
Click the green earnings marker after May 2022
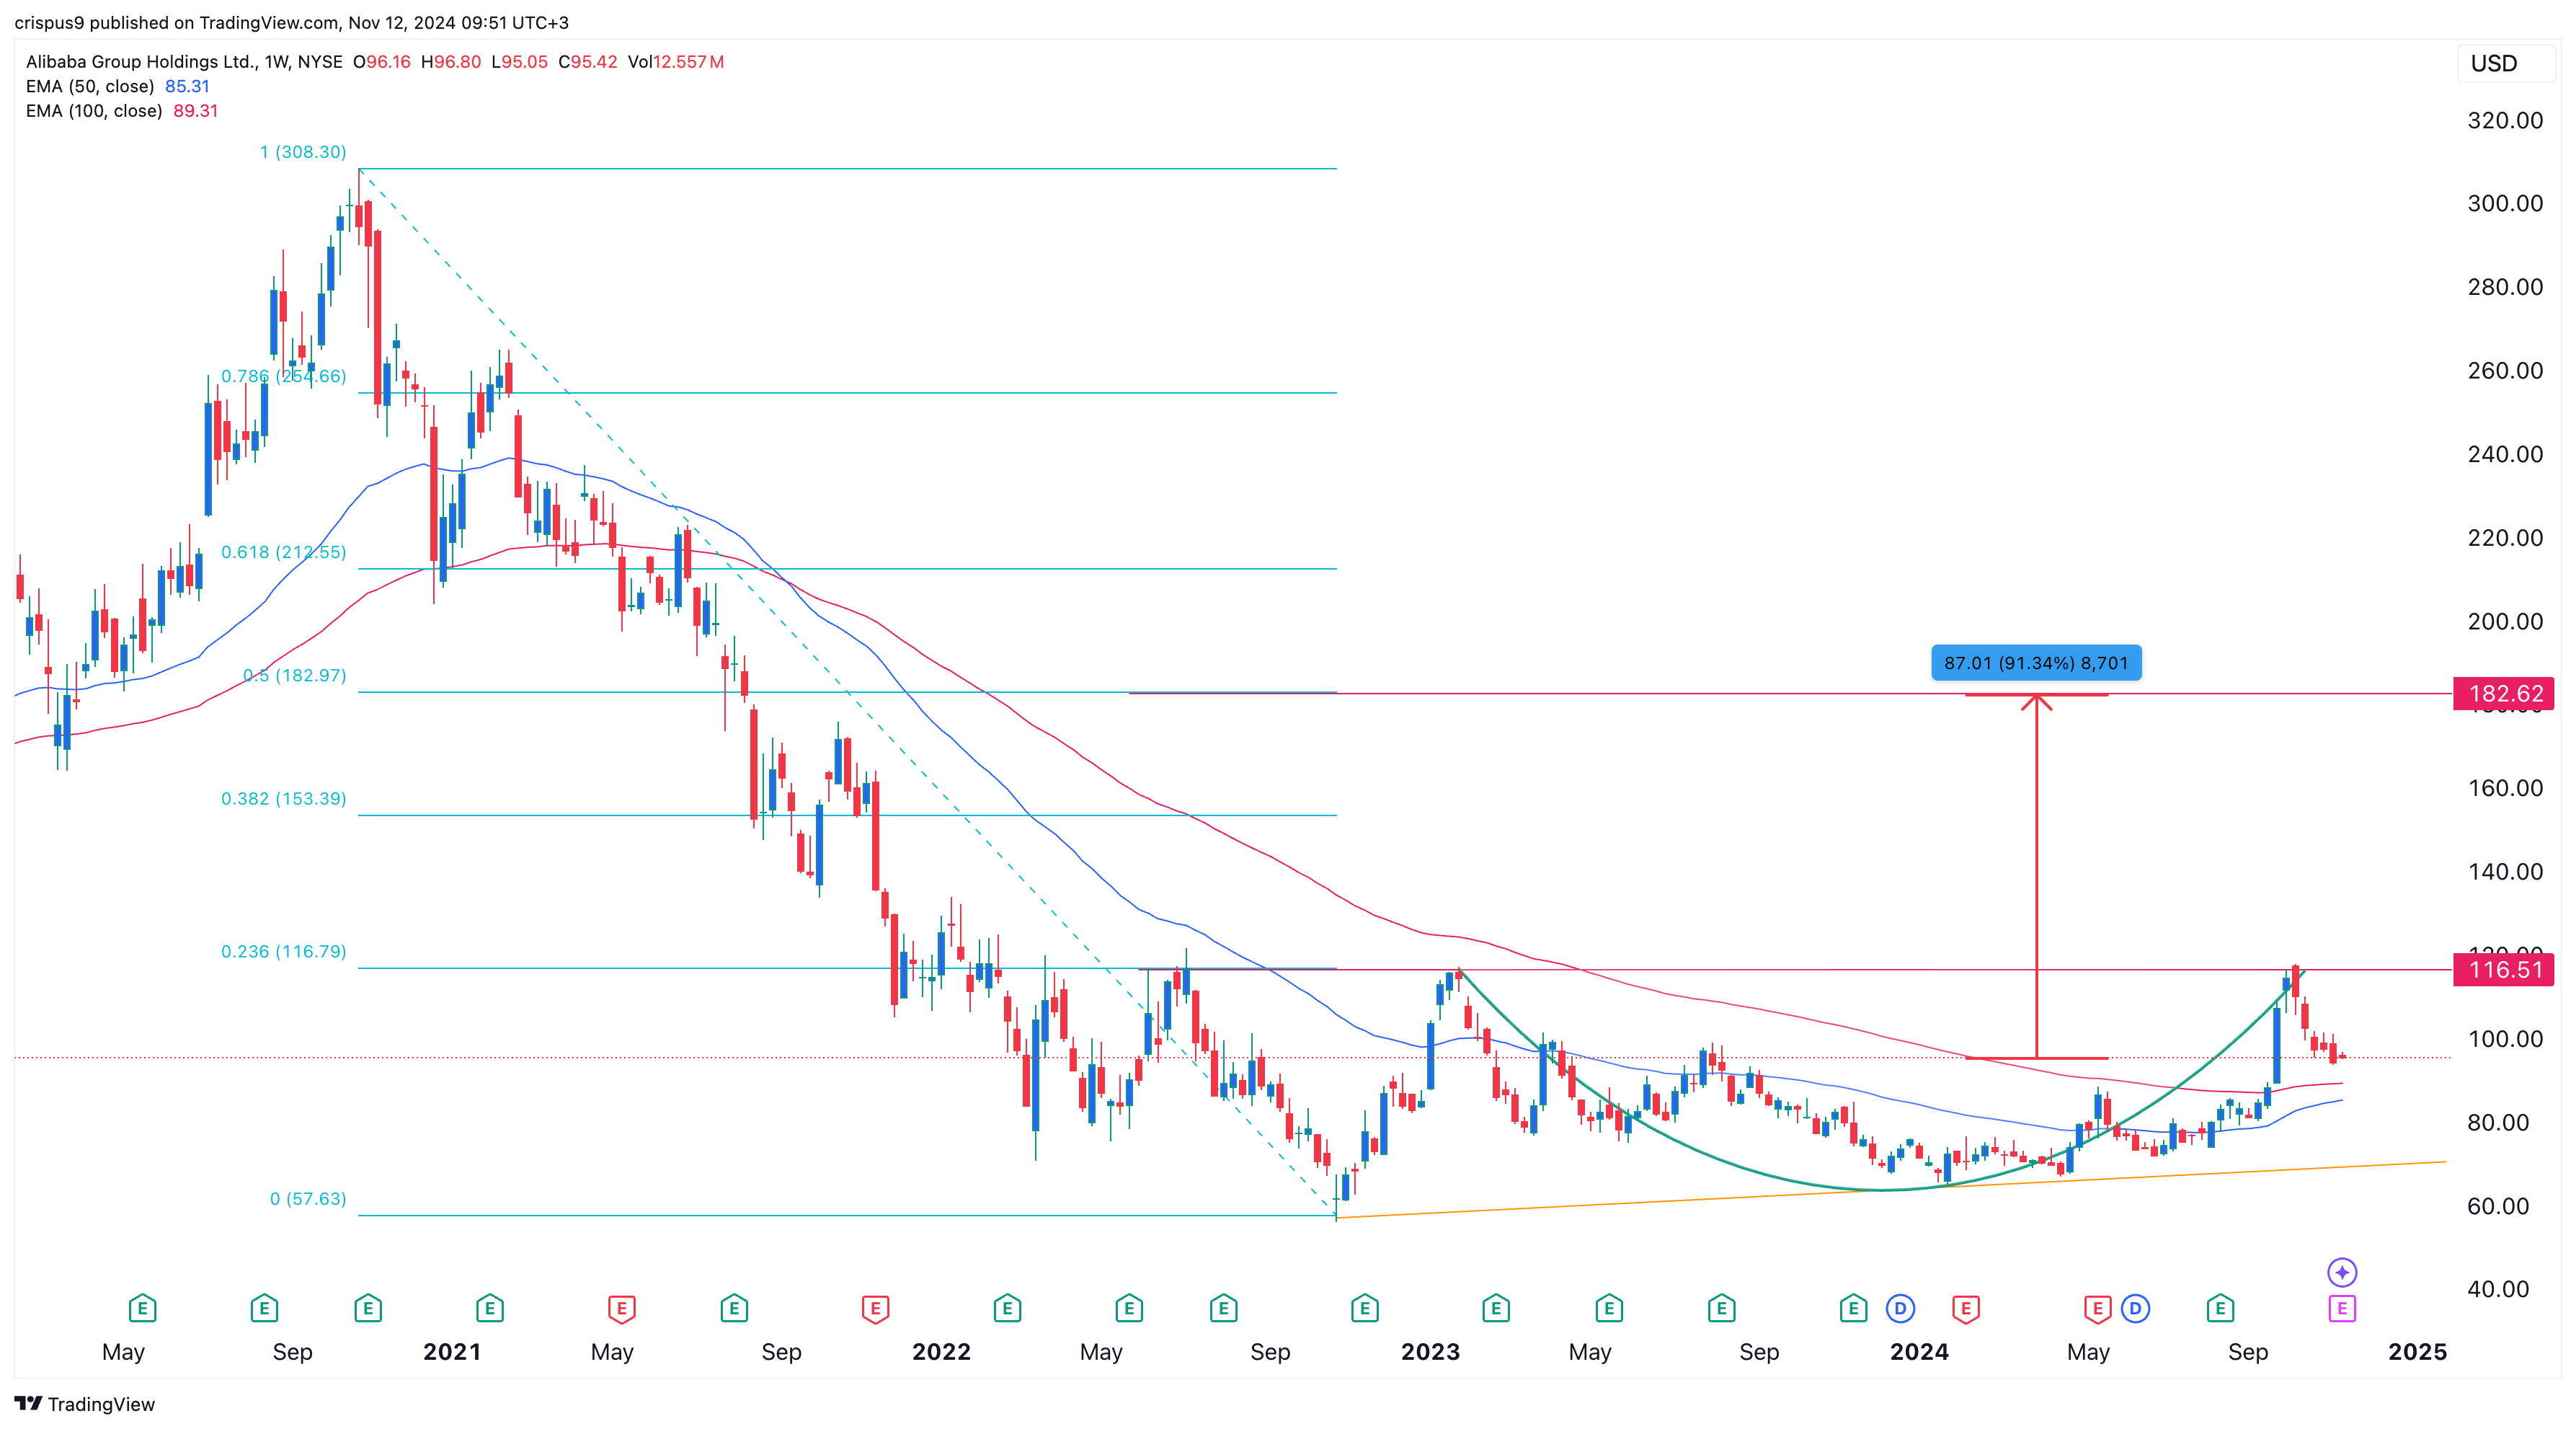click(x=1129, y=1308)
